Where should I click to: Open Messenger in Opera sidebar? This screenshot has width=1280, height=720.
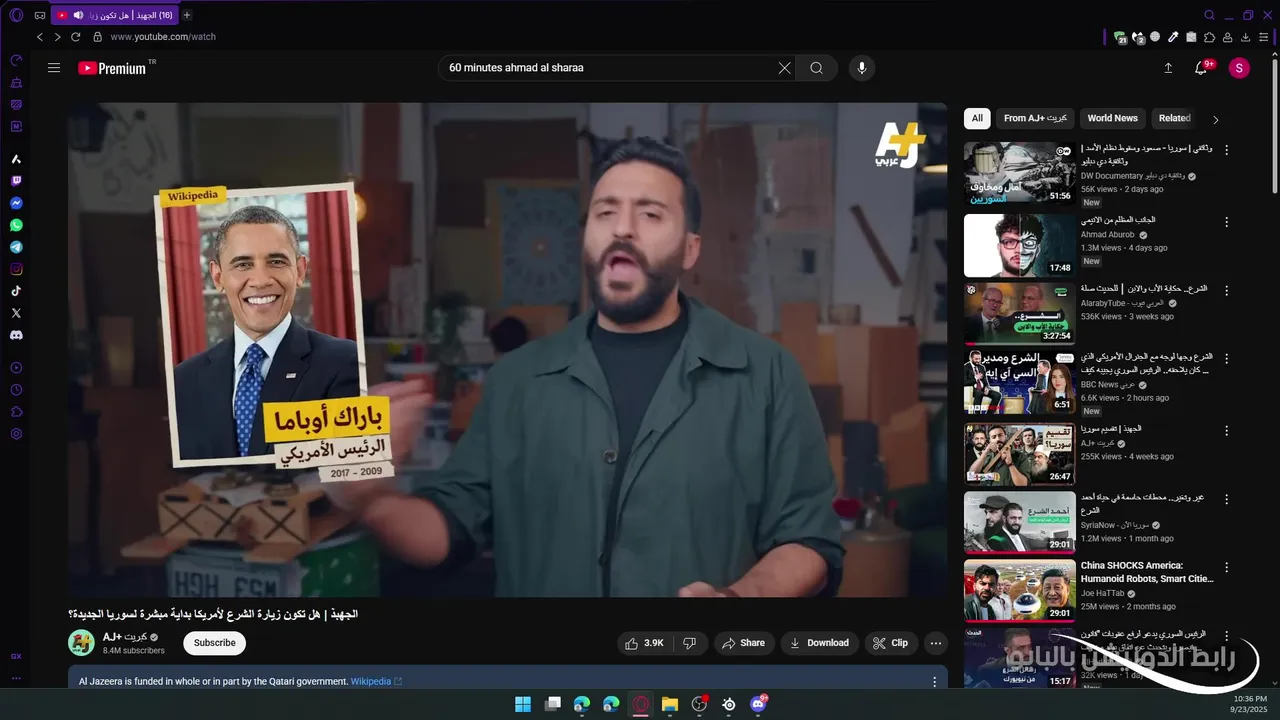point(16,203)
